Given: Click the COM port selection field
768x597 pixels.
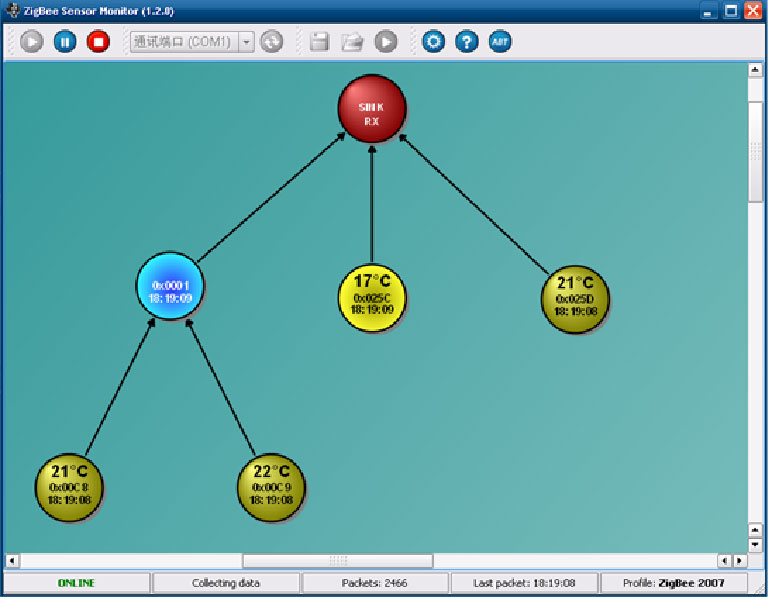Looking at the screenshot, I should pos(184,42).
